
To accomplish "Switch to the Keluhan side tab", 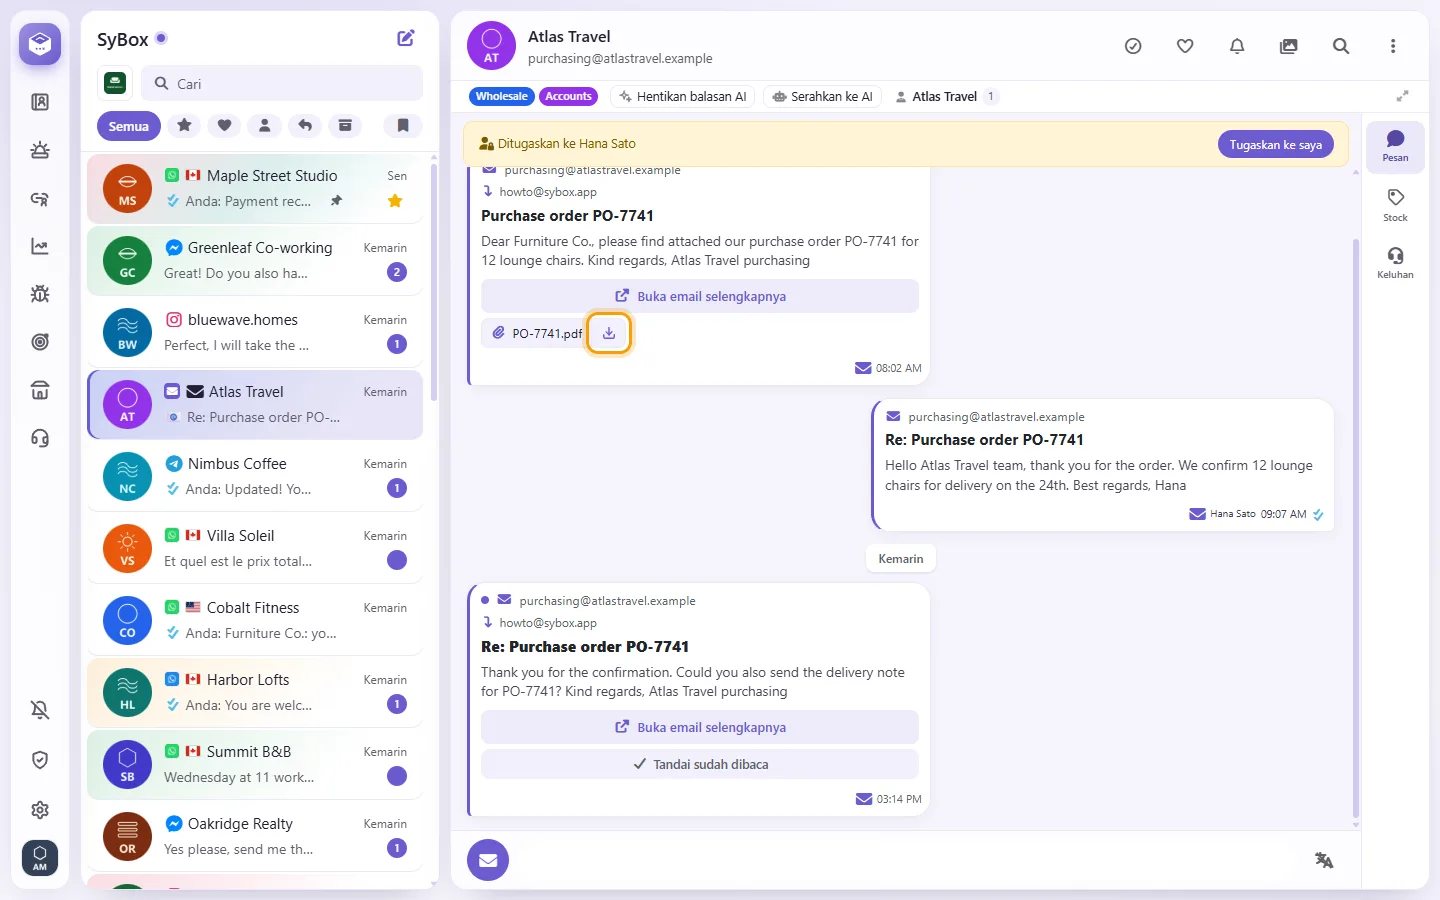I will click(x=1395, y=263).
